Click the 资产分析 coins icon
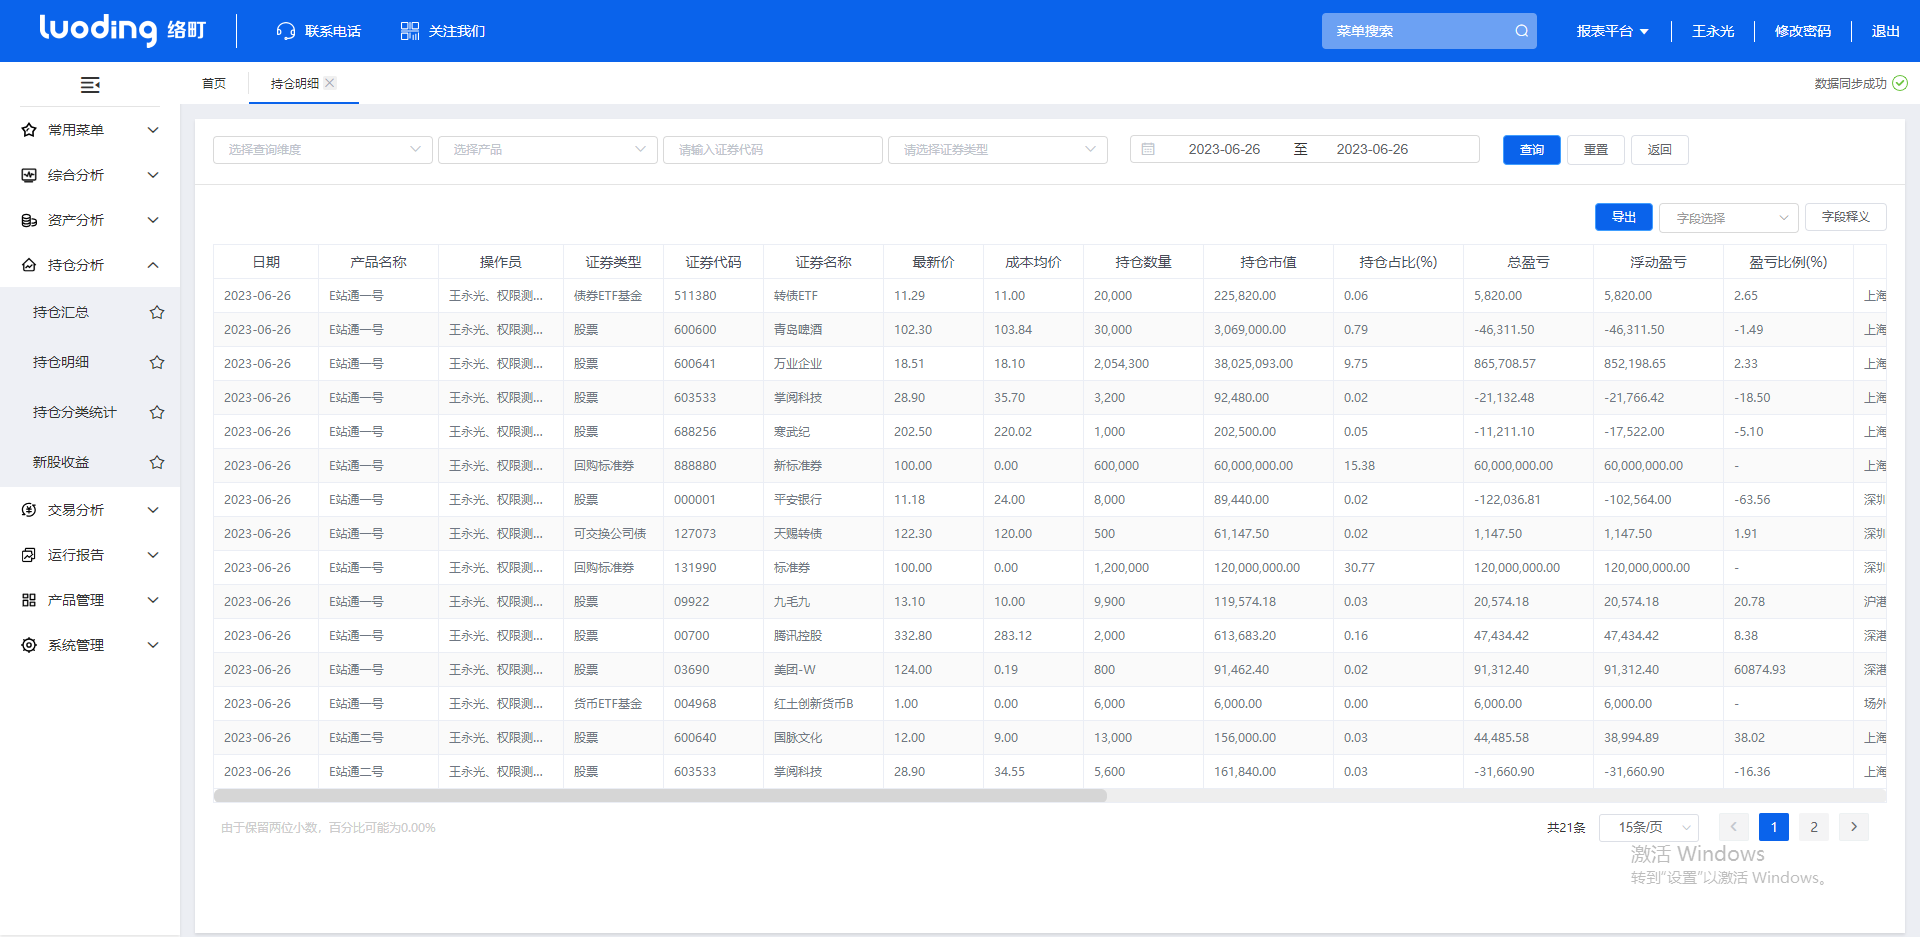The height and width of the screenshot is (937, 1920). [x=29, y=220]
